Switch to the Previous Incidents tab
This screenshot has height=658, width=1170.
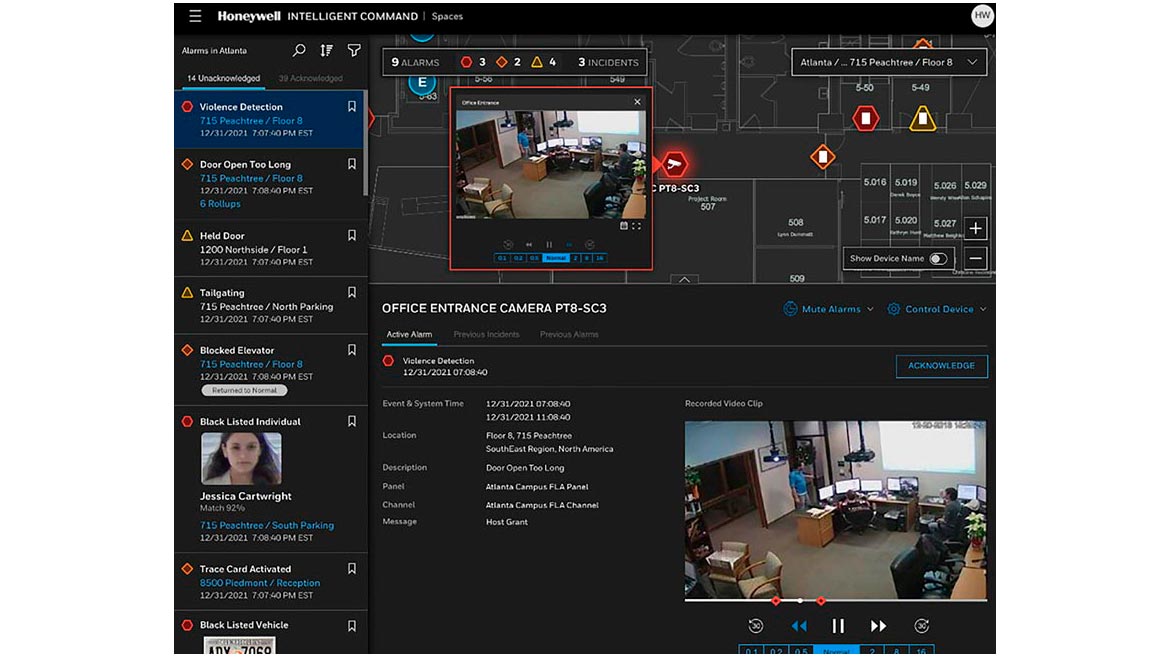coord(486,334)
